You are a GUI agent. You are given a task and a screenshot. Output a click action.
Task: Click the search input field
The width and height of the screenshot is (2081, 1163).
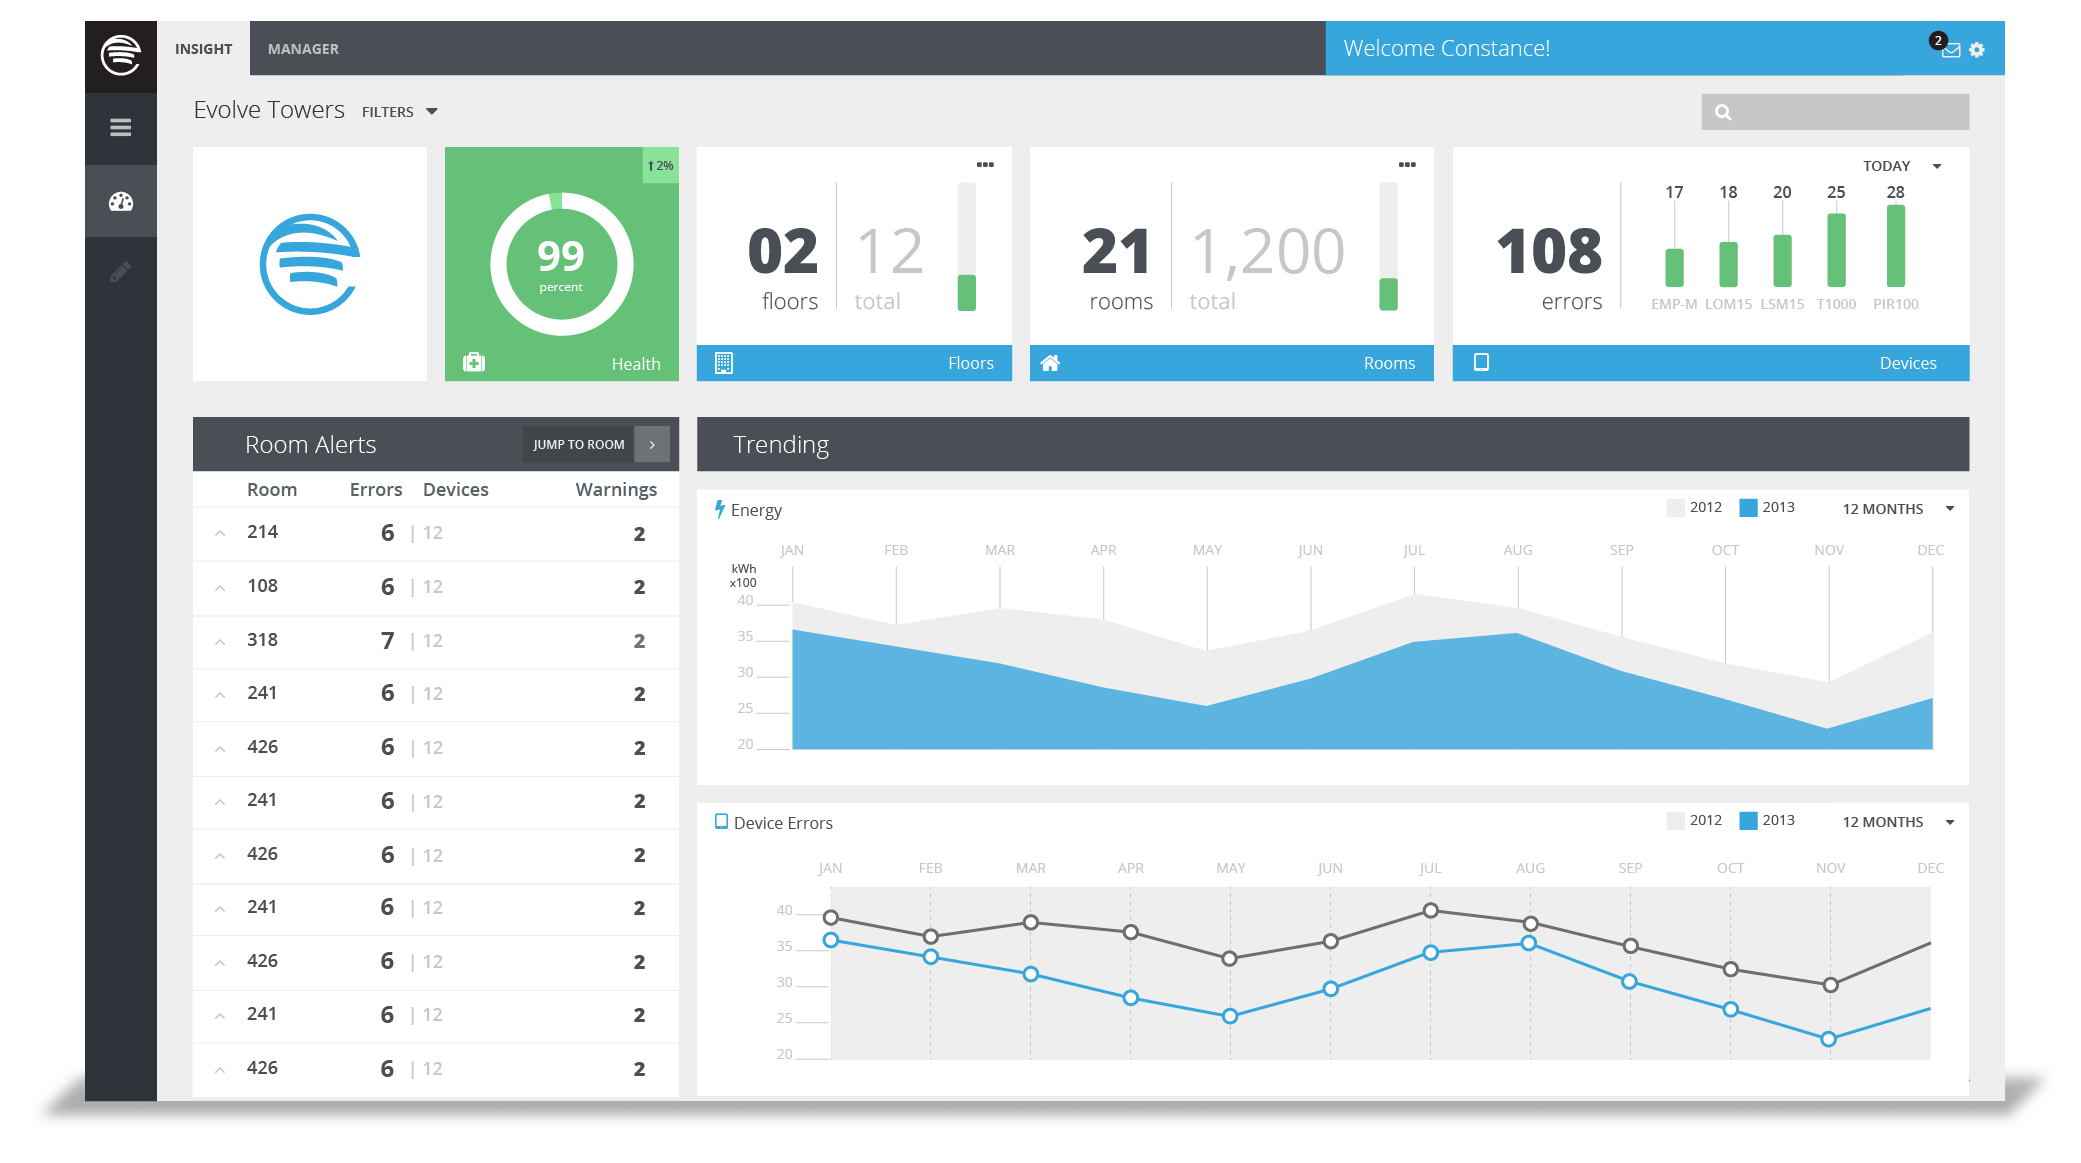(1848, 112)
